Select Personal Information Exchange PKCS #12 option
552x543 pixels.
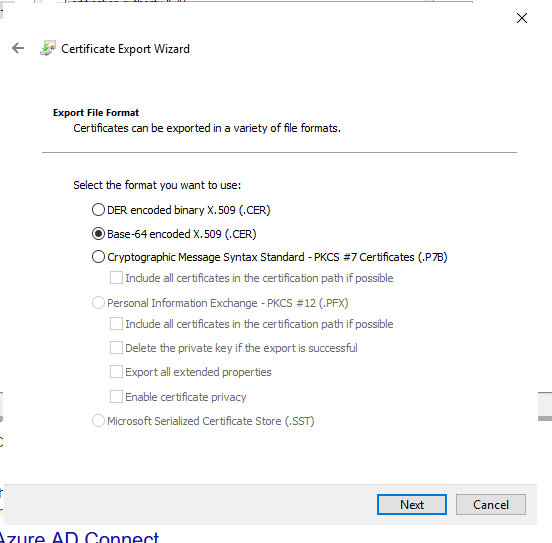[98, 303]
